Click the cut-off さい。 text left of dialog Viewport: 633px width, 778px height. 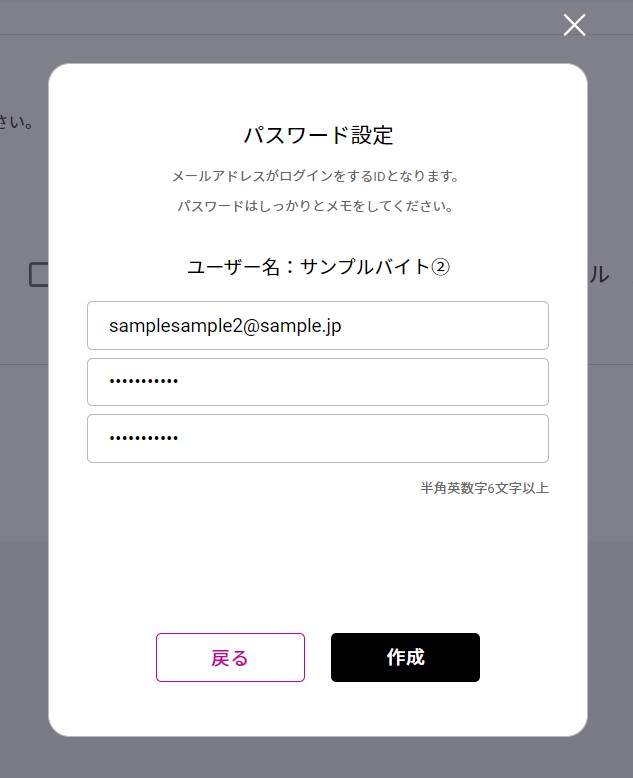click(17, 123)
